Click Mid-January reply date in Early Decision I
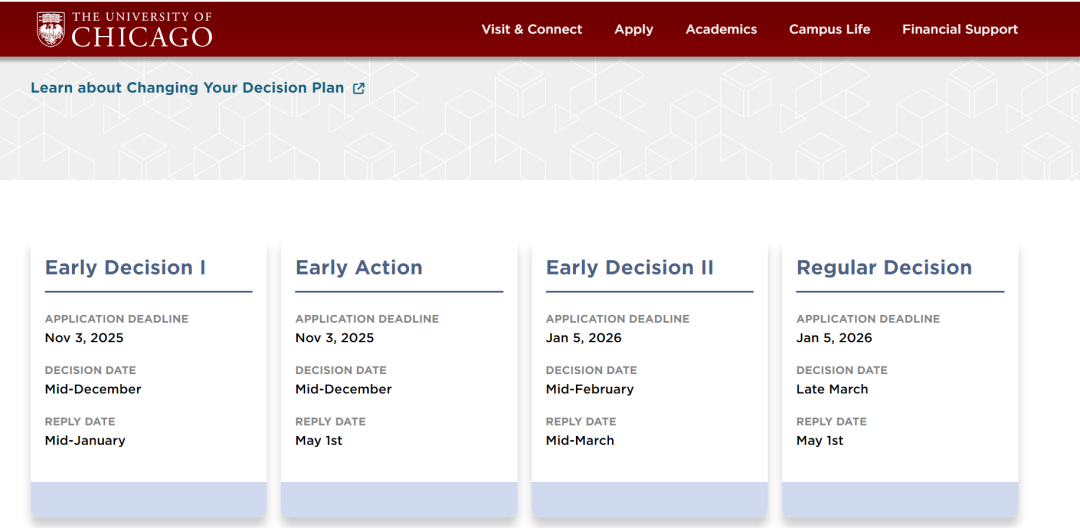 tap(85, 441)
